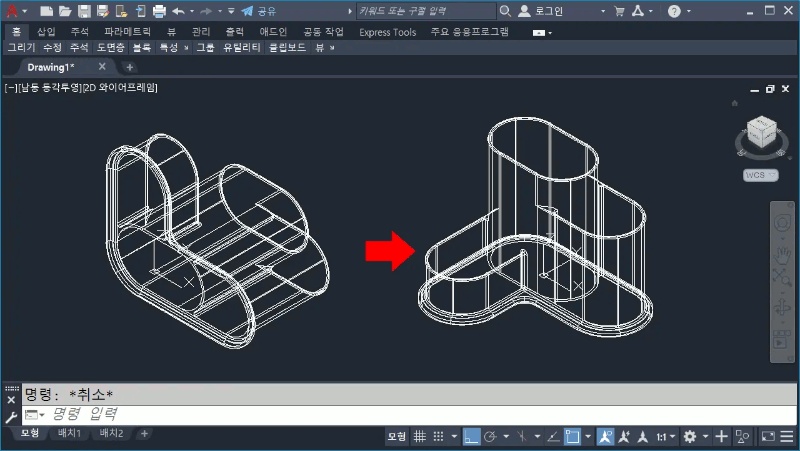Open the workspace switching gear icon
Viewport: 800px width, 451px height.
(x=691, y=437)
